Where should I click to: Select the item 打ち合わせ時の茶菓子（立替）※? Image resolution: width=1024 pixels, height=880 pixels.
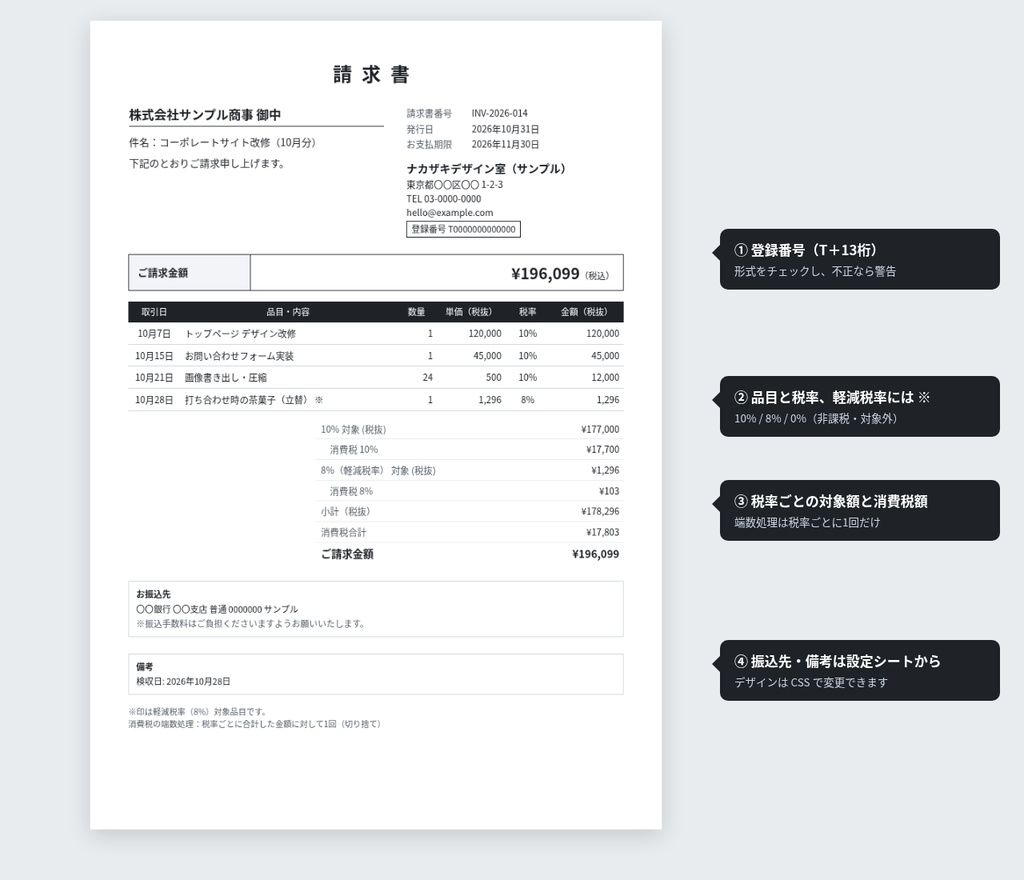(253, 400)
